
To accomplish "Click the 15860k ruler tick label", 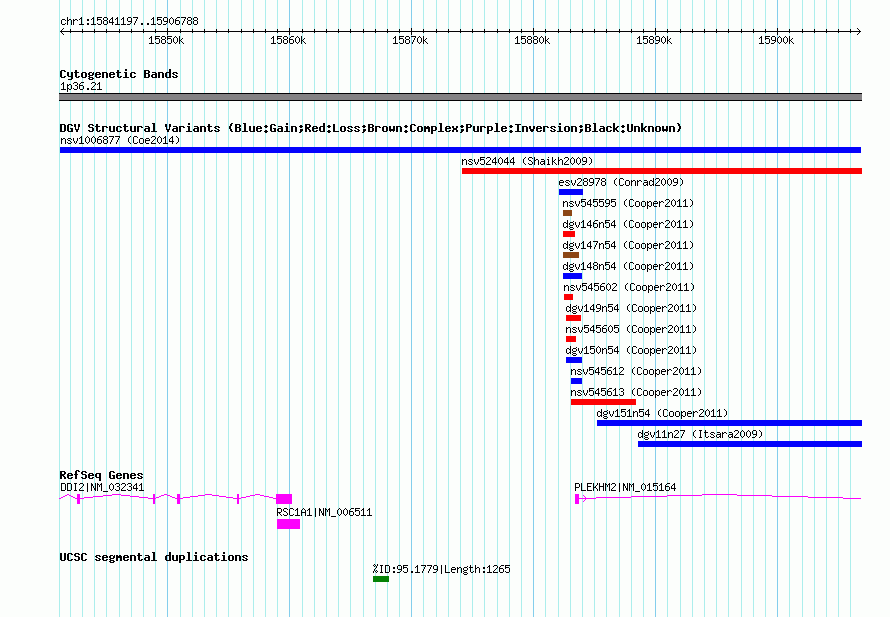I will pyautogui.click(x=288, y=40).
